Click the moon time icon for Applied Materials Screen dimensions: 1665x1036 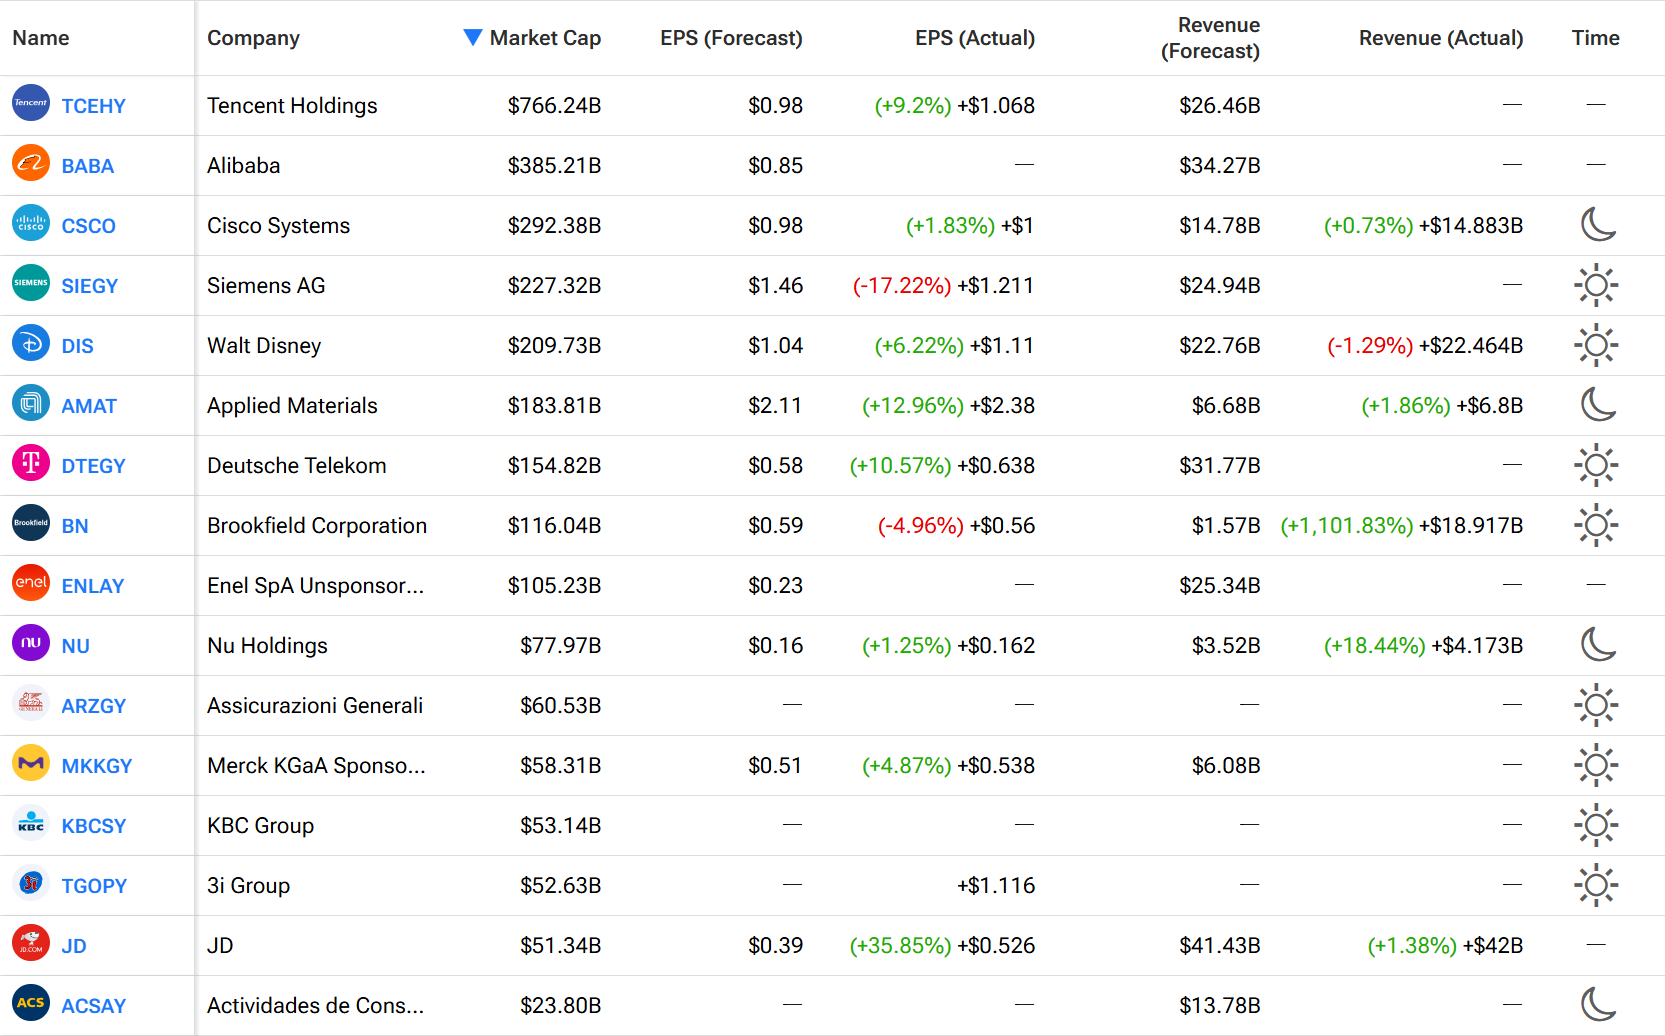coord(1597,404)
